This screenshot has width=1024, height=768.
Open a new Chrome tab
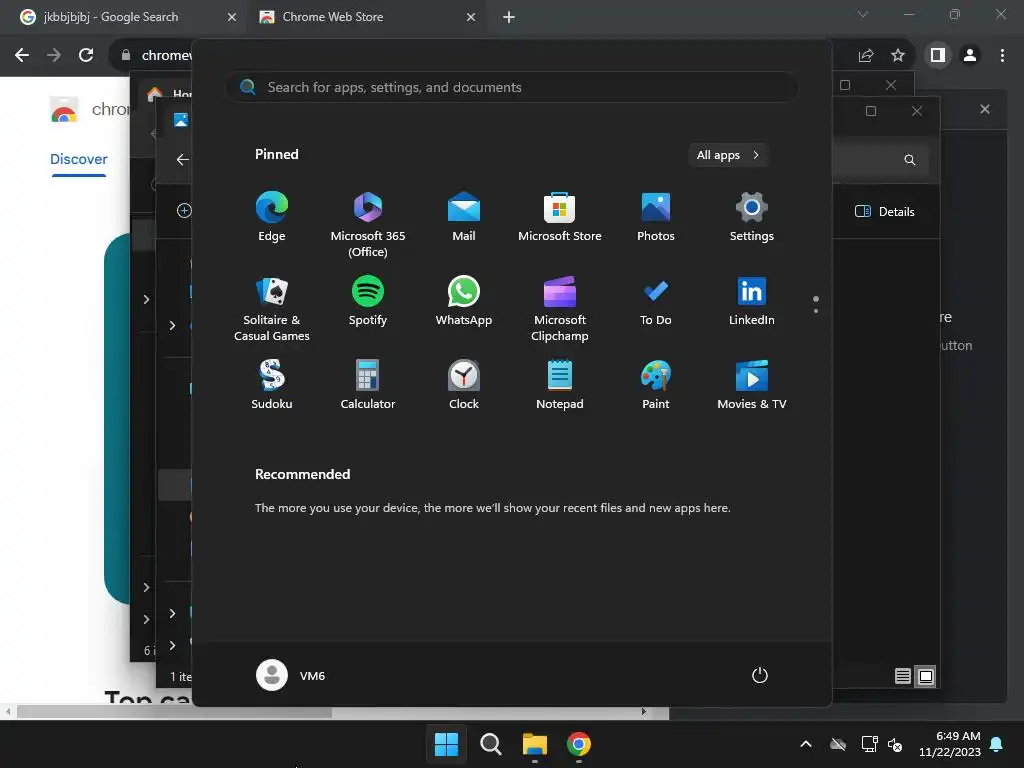[509, 17]
